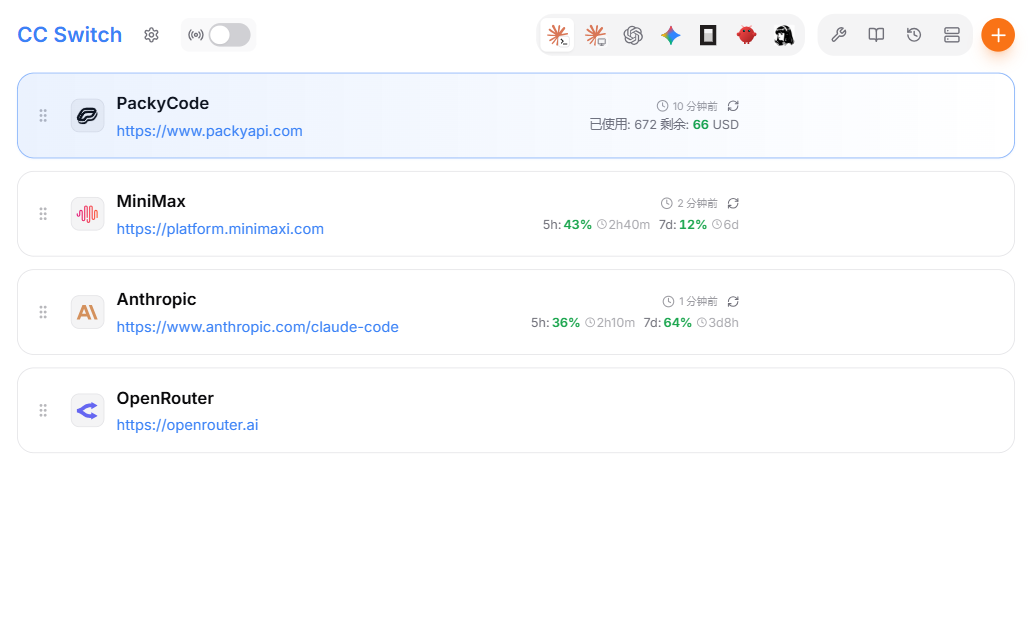Click the Anthropic 3d8h reset timer
Screen dimensions: 1028x623
pos(718,323)
